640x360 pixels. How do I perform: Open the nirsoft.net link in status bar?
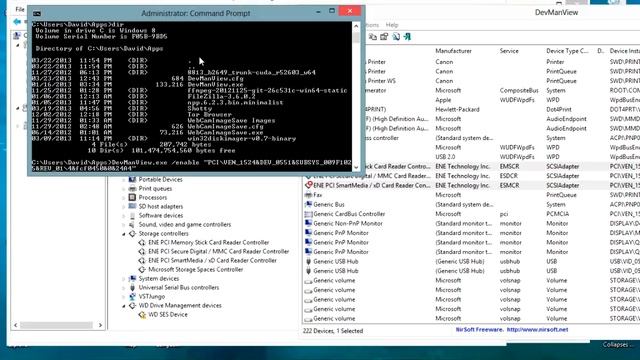[x=537, y=329]
